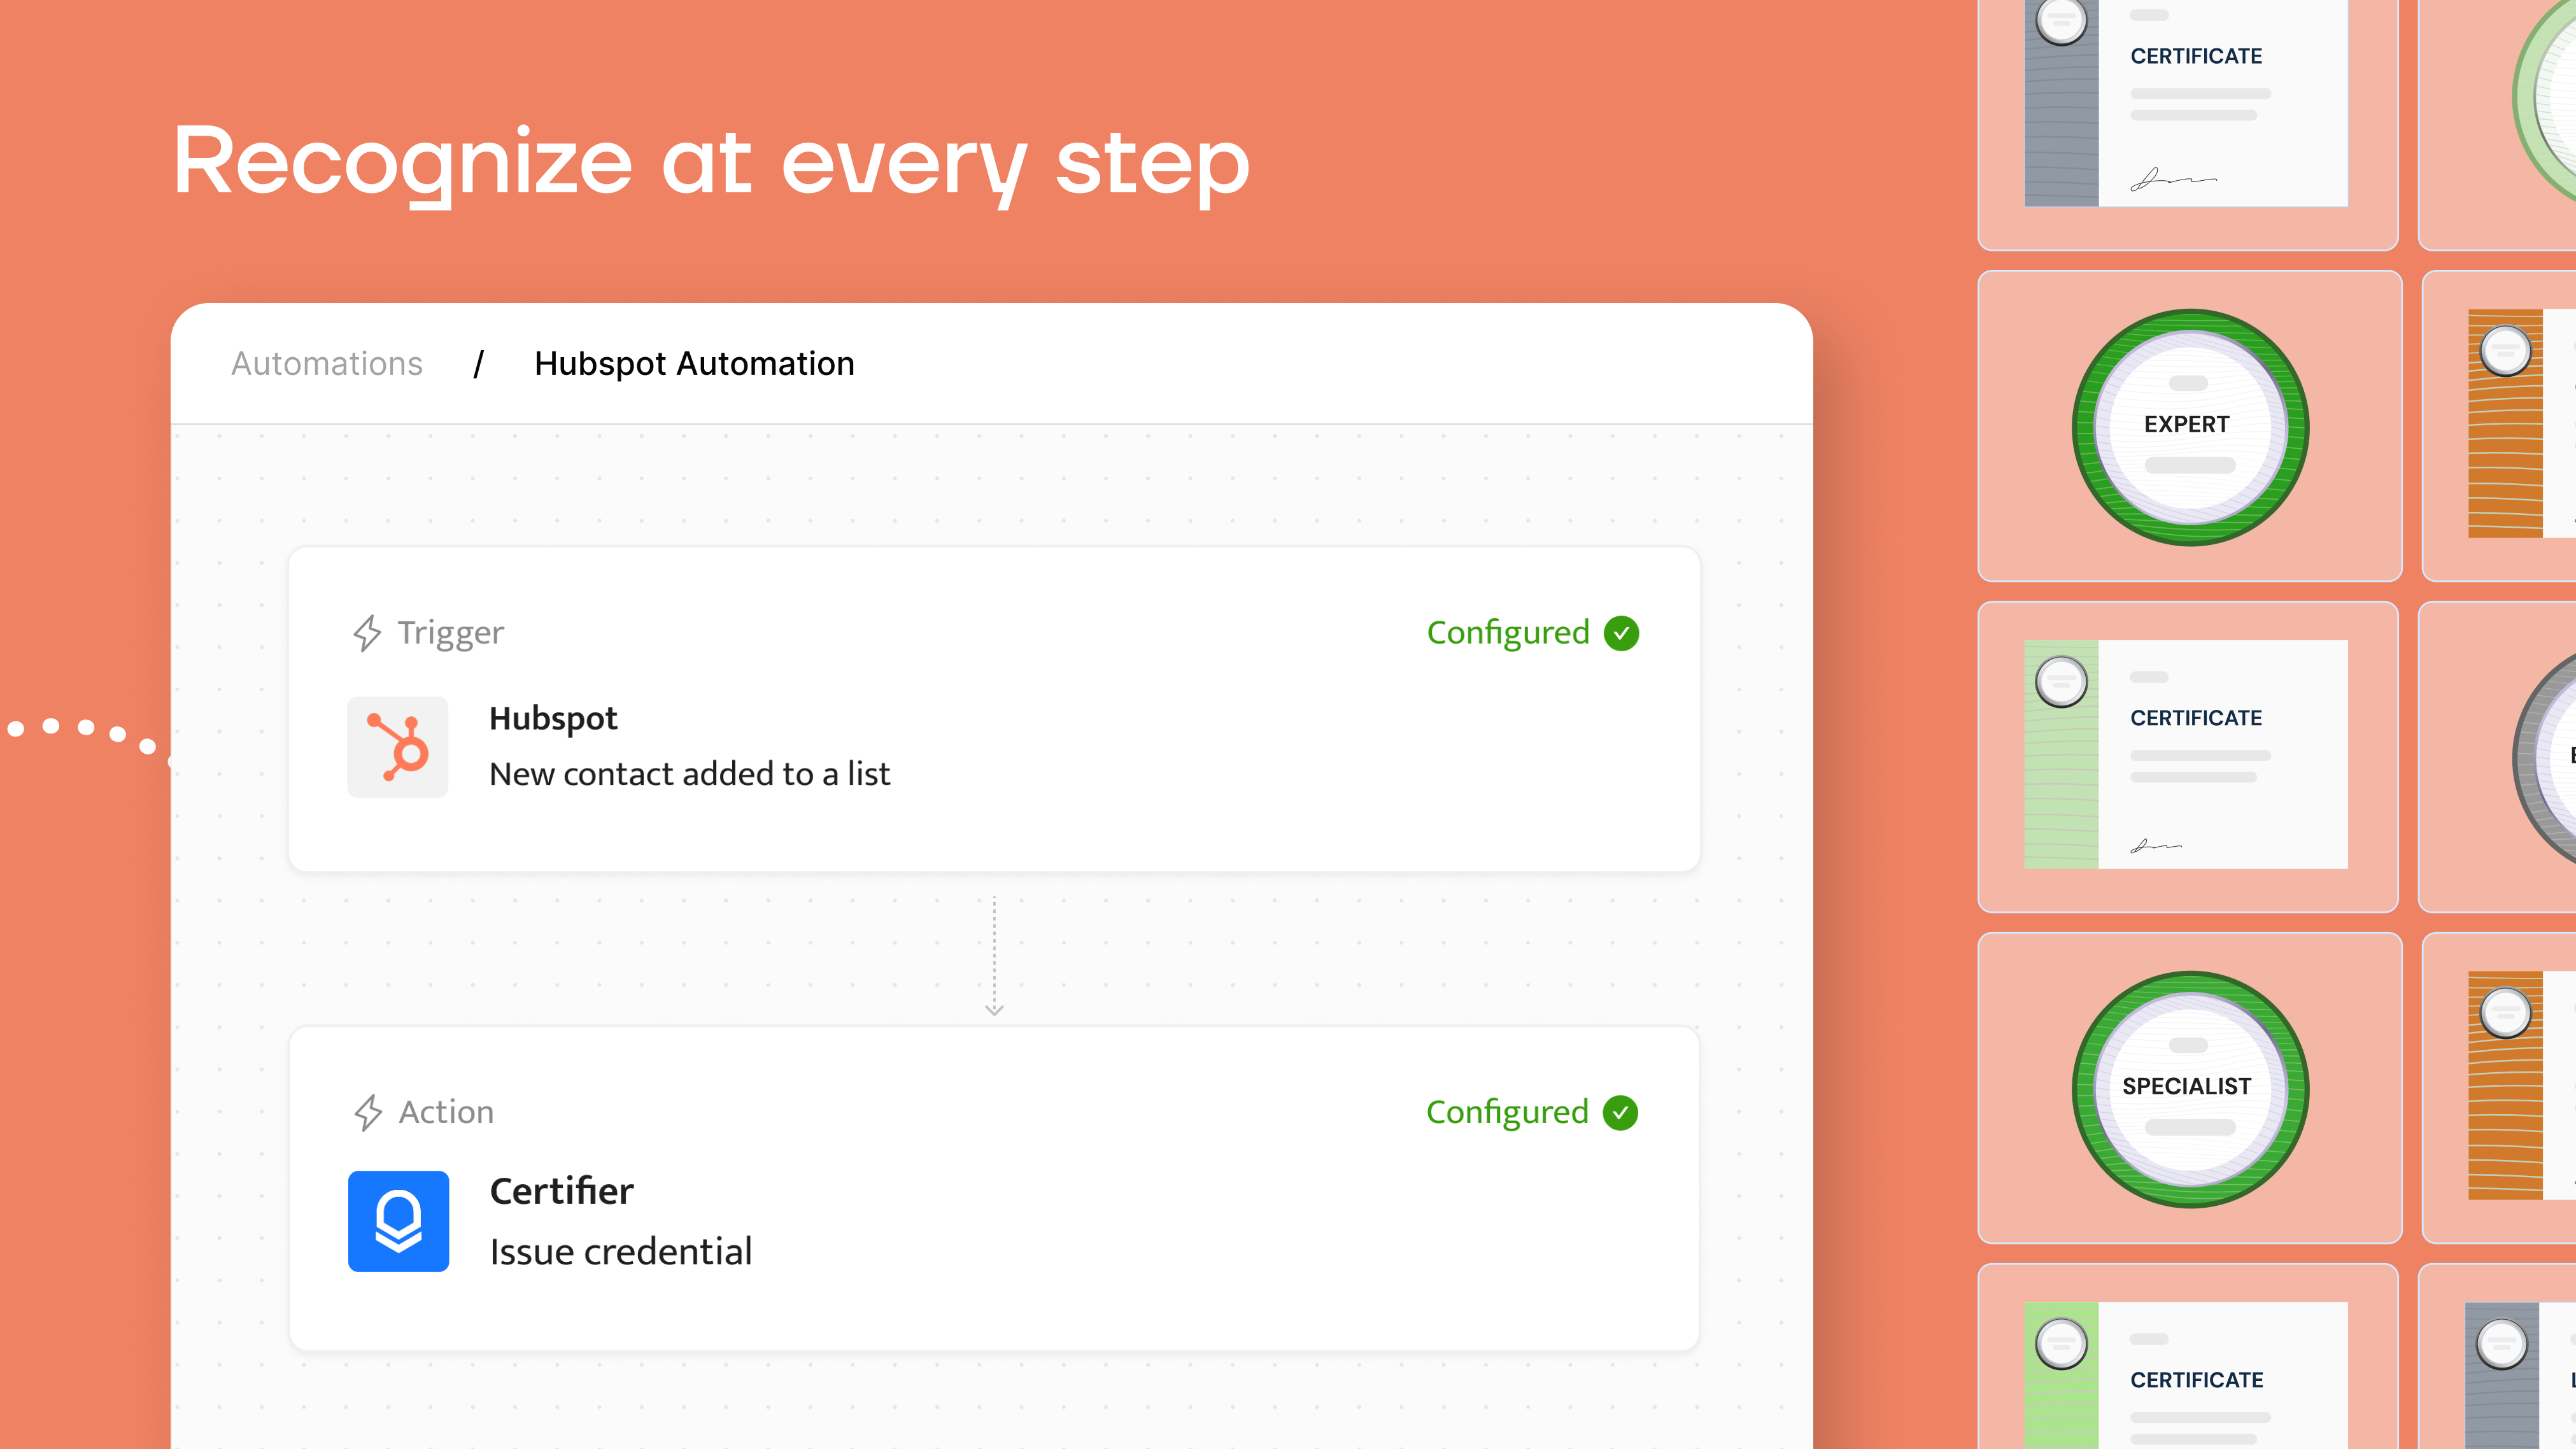Viewport: 2576px width, 1449px height.
Task: Select the green SPECIALIST badge seal
Action: pos(2189,1087)
